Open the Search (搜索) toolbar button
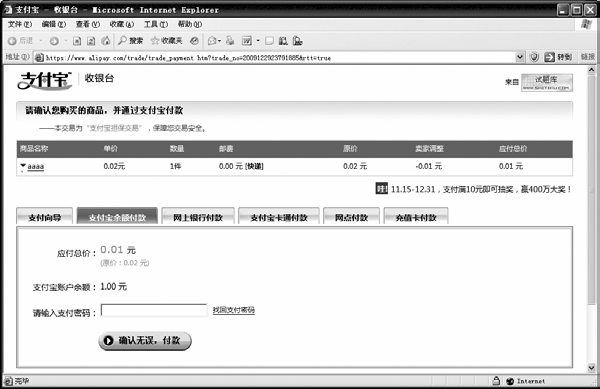Screen dimensions: 600x389 coord(130,41)
